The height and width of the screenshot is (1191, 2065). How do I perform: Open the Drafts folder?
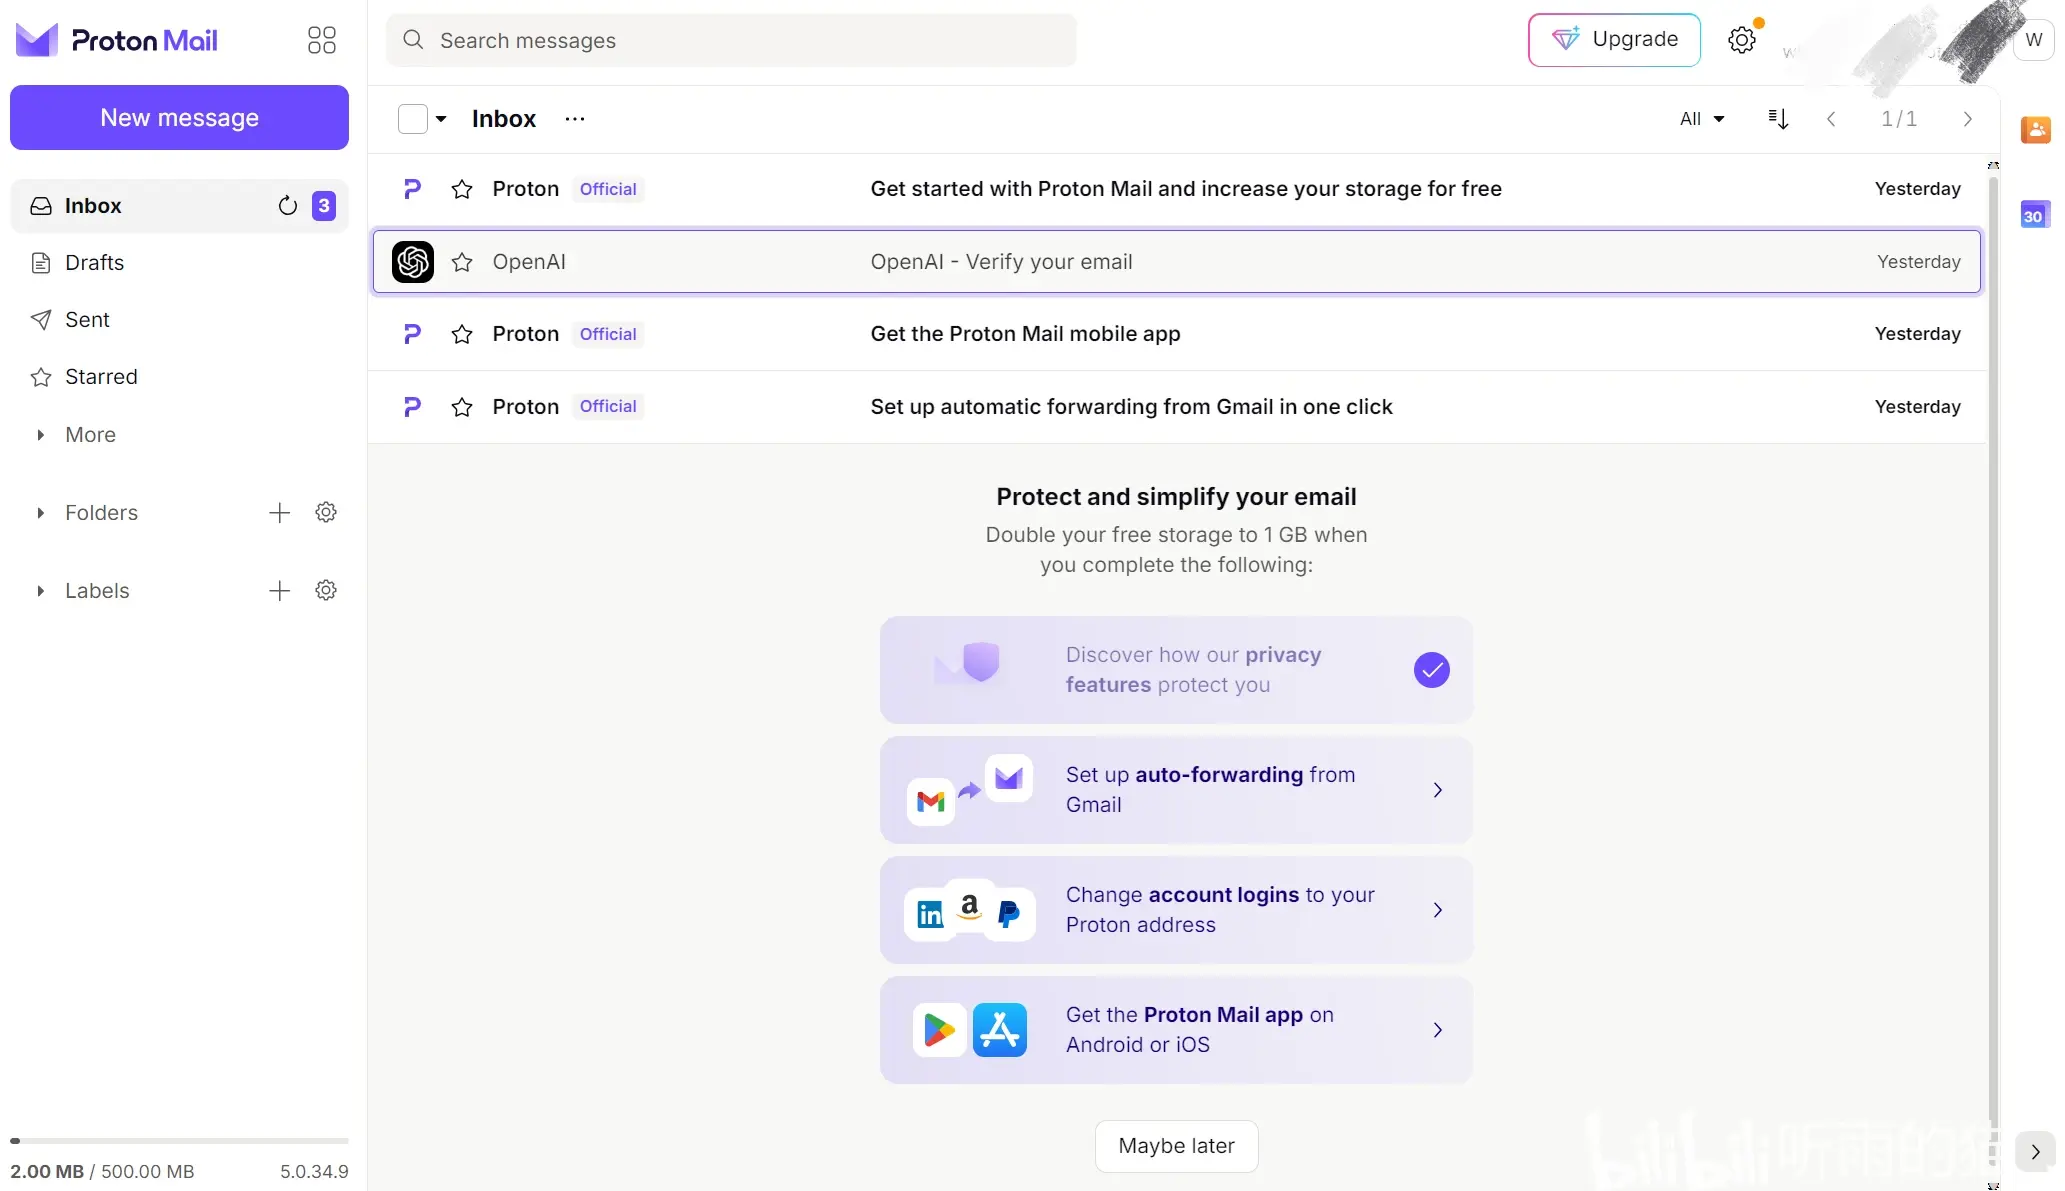click(x=179, y=263)
